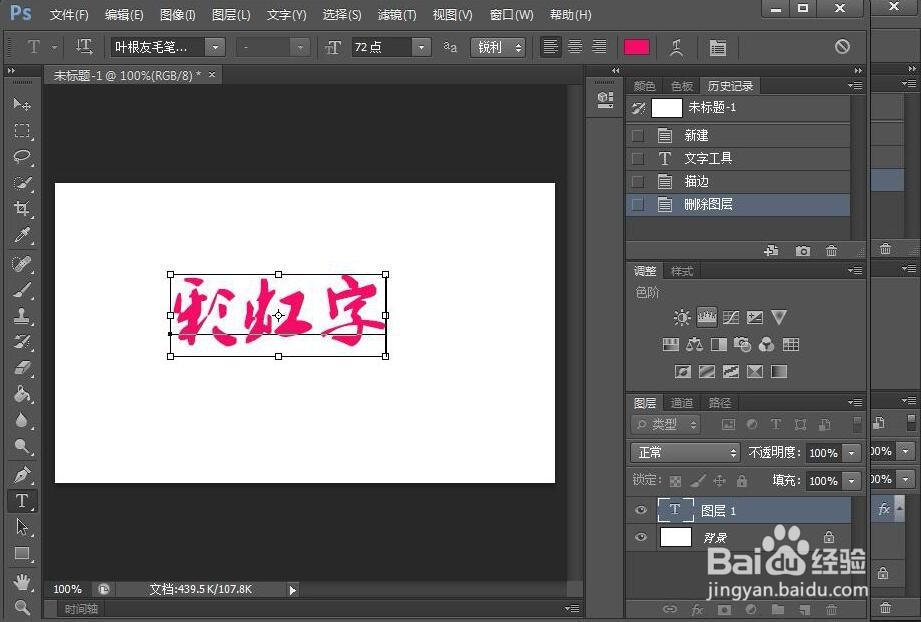Click the 100% zoom level field
This screenshot has width=921, height=622.
click(68, 589)
